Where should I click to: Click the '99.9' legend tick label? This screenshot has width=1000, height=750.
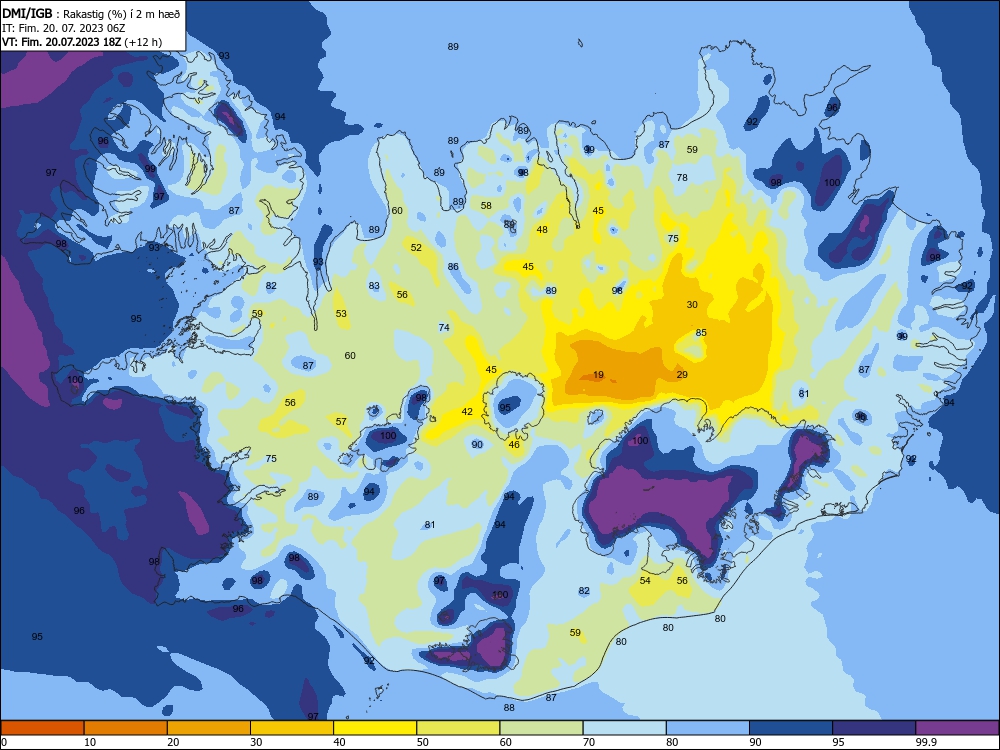926,742
